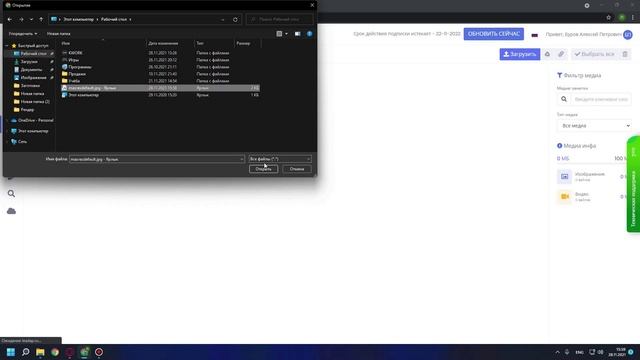This screenshot has width=640, height=360.
Task: Open Chrome from the taskbar
Action: tap(55, 352)
